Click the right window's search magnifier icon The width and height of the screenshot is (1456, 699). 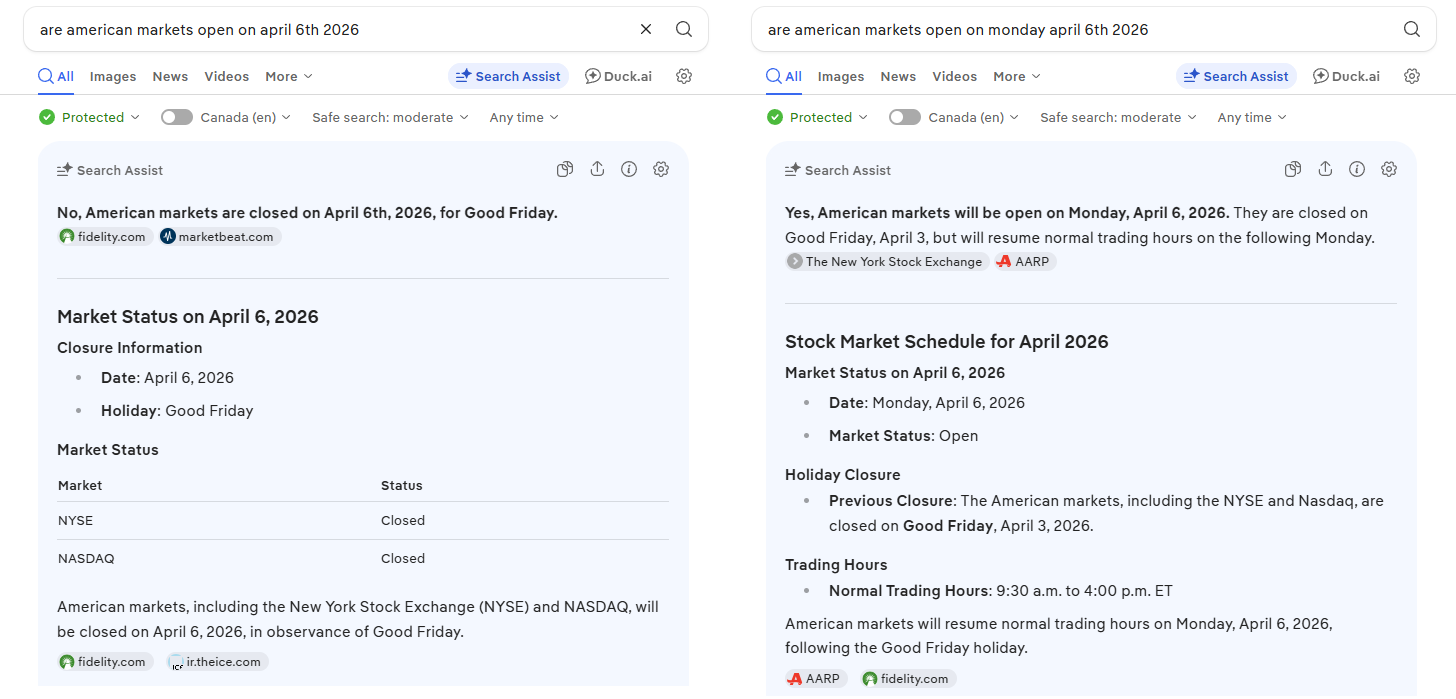[x=1412, y=29]
